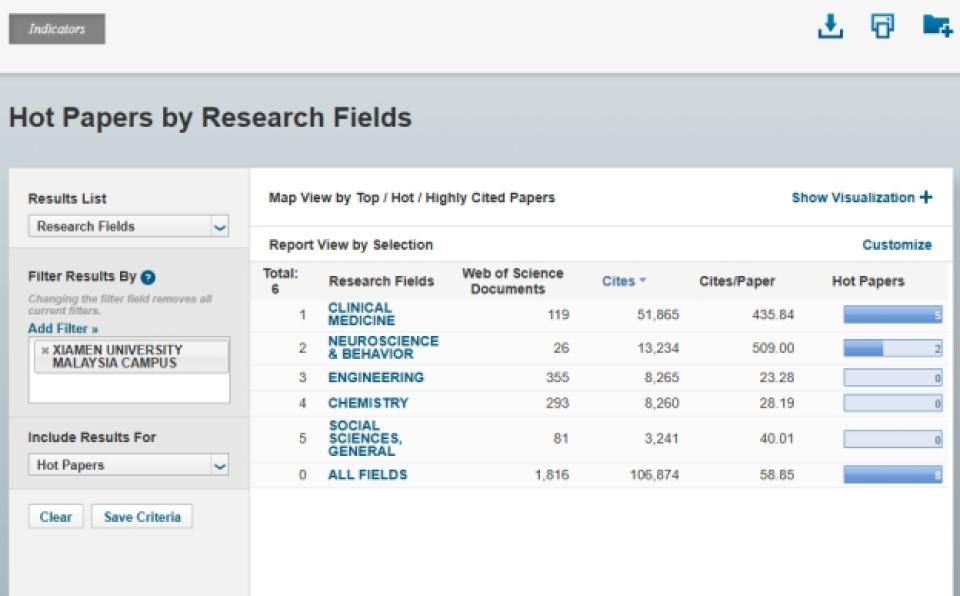This screenshot has width=960, height=596.
Task: Click the Add Filter link
Action: coord(63,329)
